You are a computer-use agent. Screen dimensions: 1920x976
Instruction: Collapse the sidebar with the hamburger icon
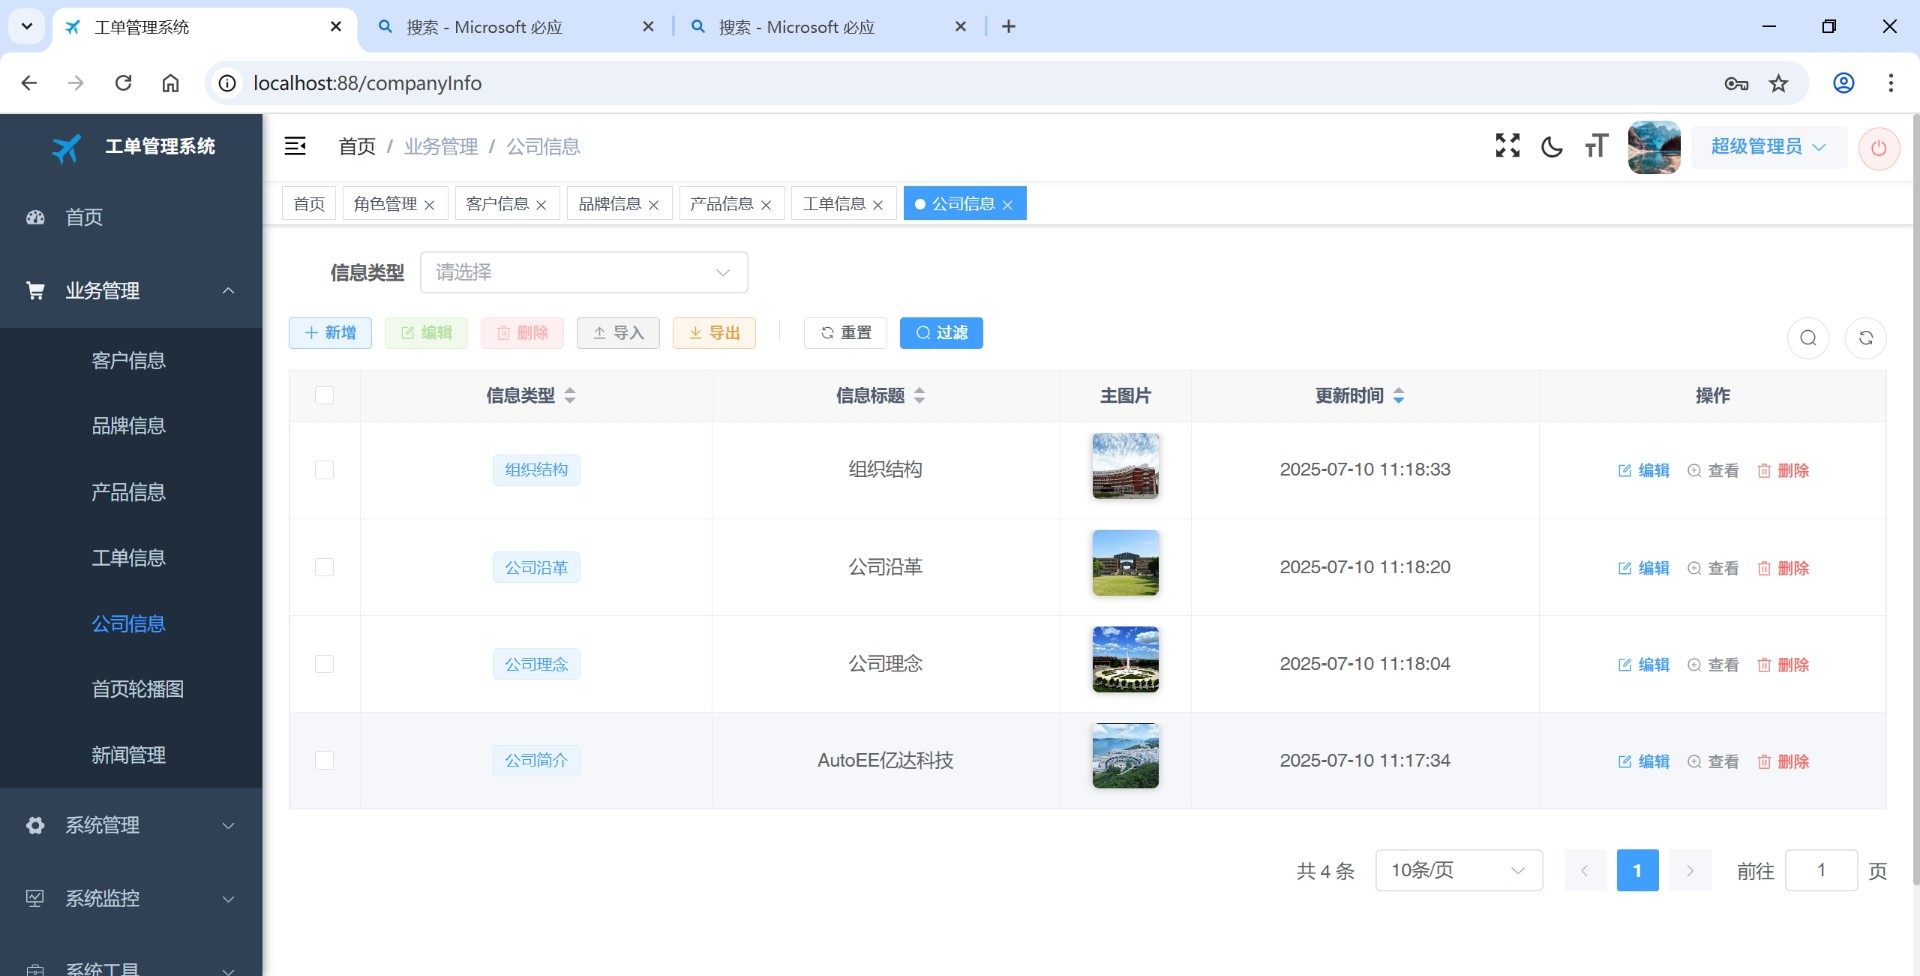click(x=295, y=146)
